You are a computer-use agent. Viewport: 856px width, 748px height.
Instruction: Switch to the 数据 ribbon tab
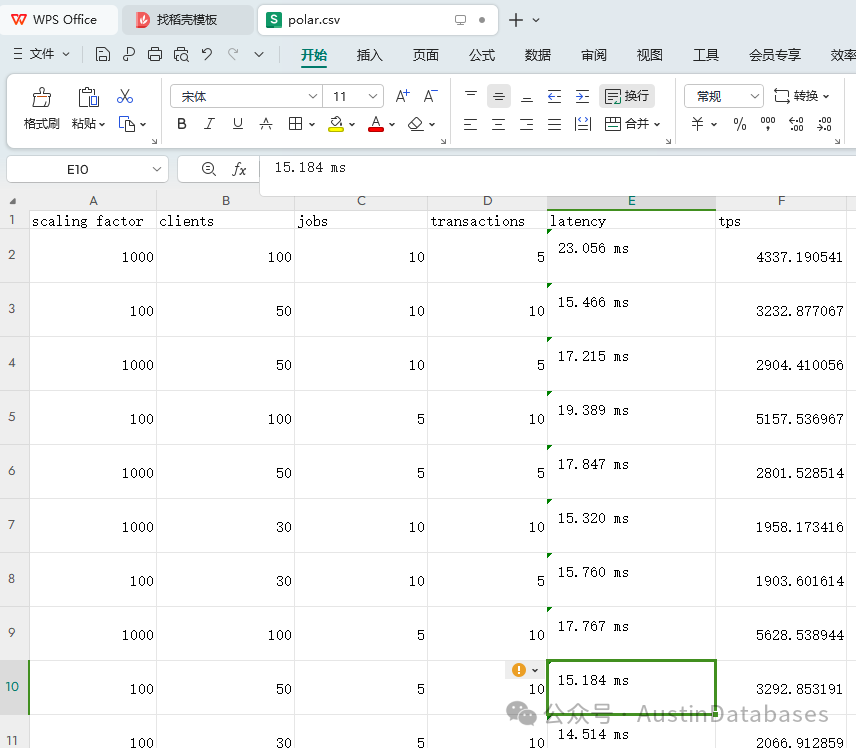[538, 55]
